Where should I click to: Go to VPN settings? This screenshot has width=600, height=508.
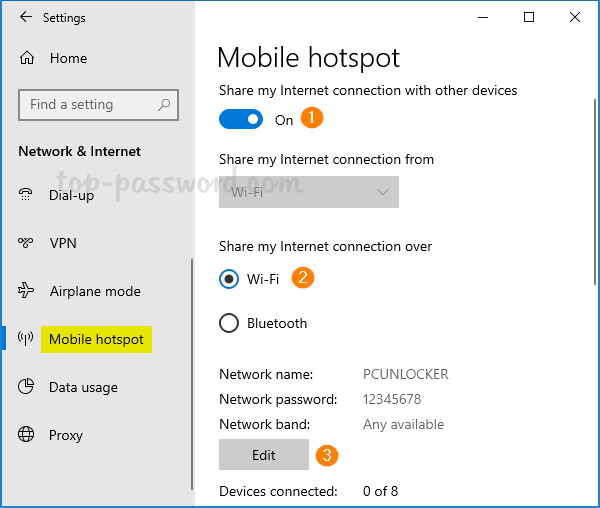pos(63,243)
